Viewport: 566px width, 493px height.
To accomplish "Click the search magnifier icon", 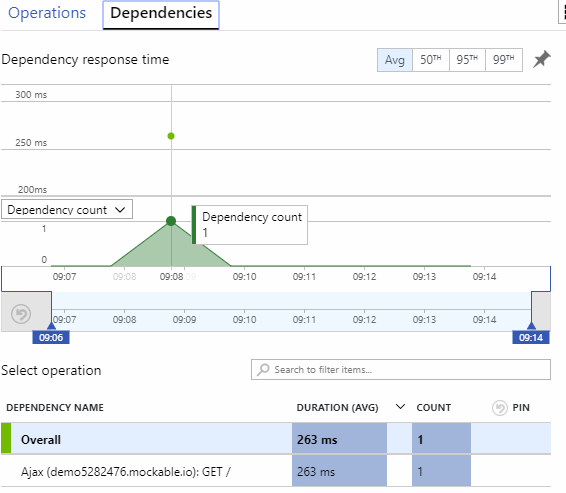I will click(x=263, y=370).
